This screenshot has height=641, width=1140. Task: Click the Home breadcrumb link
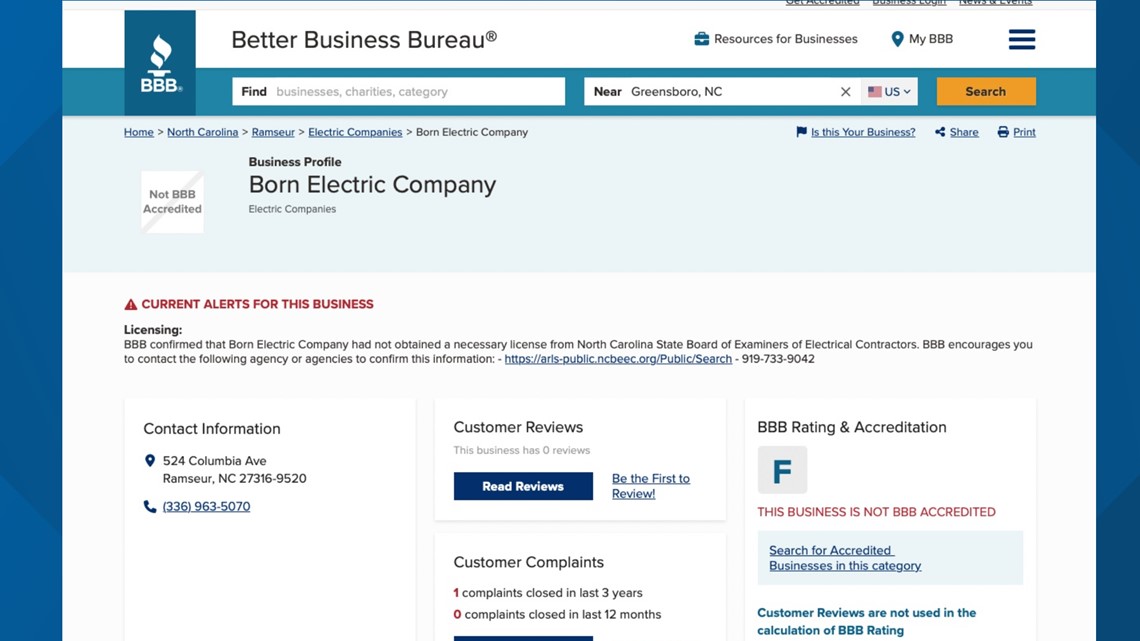(x=139, y=132)
